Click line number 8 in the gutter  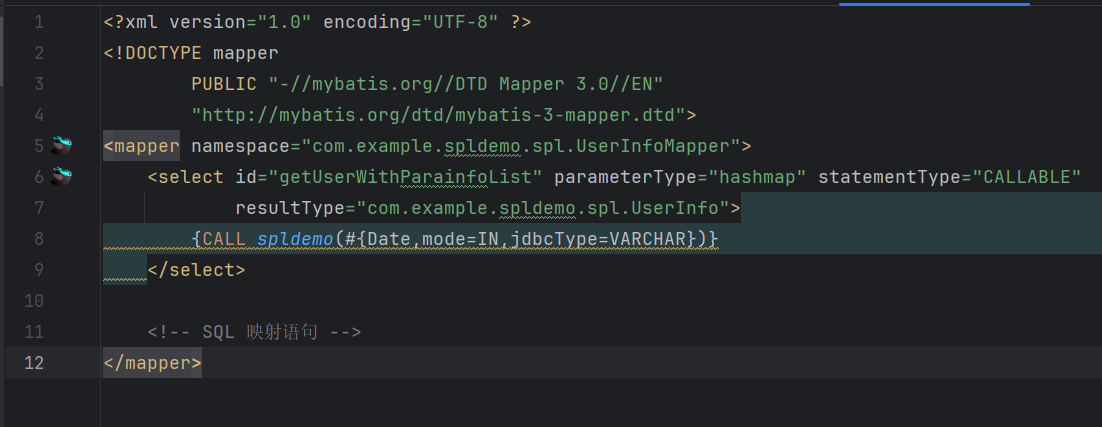[38, 239]
